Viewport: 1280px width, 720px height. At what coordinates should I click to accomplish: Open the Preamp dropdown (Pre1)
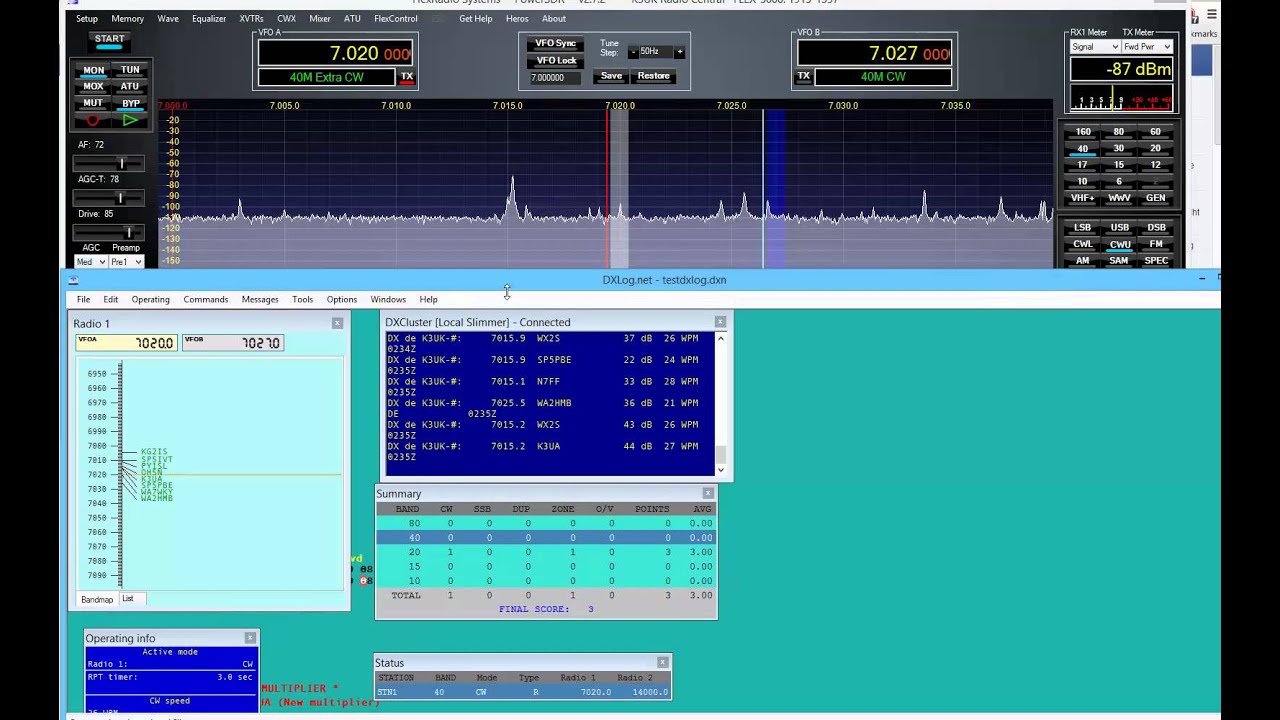click(x=125, y=262)
